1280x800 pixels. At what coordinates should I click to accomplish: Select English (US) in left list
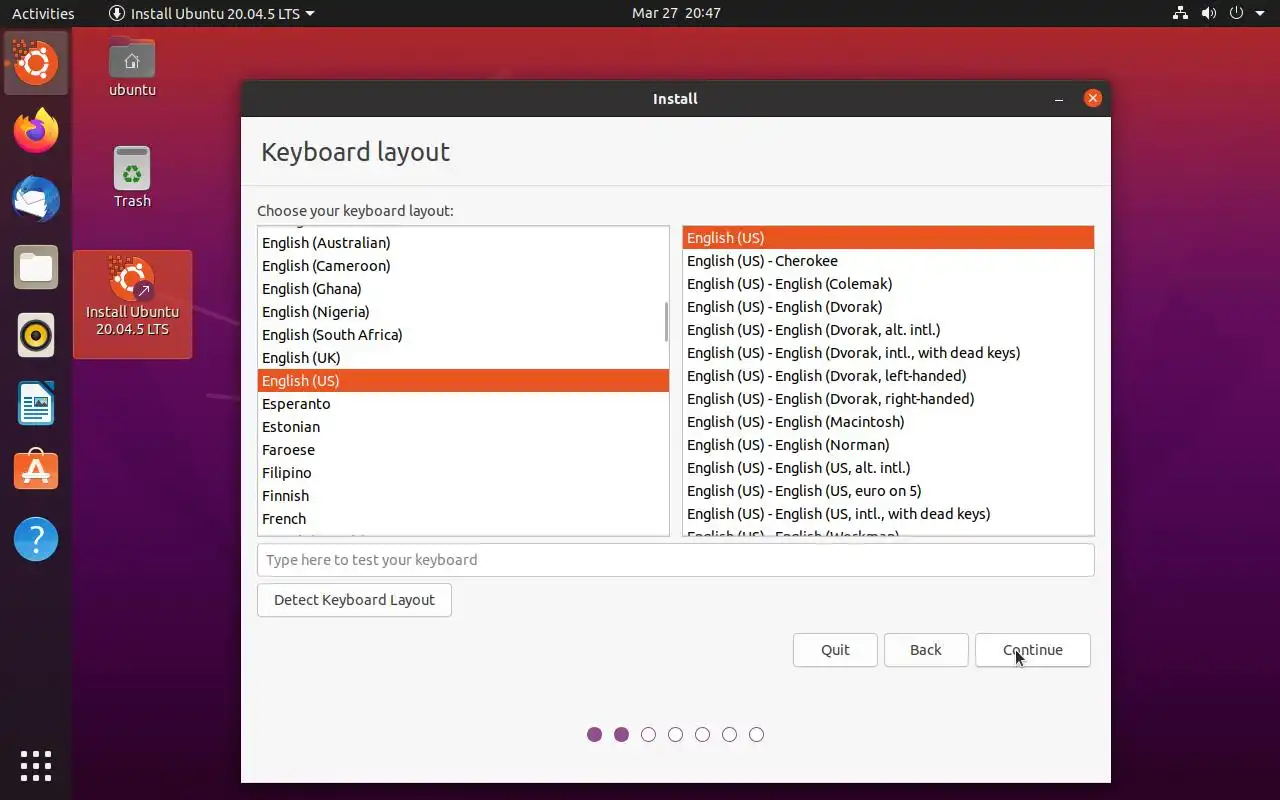463,381
